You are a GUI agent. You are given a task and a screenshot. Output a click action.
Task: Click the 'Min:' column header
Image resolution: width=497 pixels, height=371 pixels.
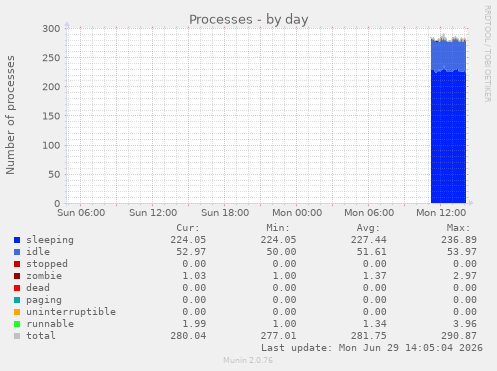pos(278,228)
